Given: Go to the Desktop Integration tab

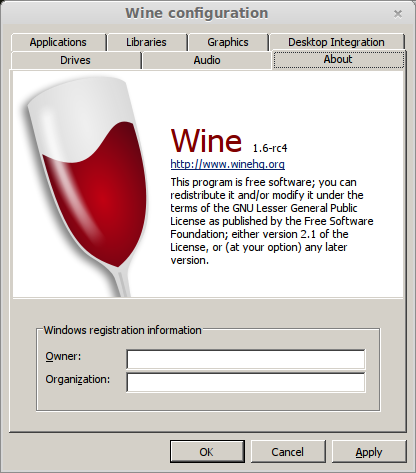Looking at the screenshot, I should click(336, 42).
